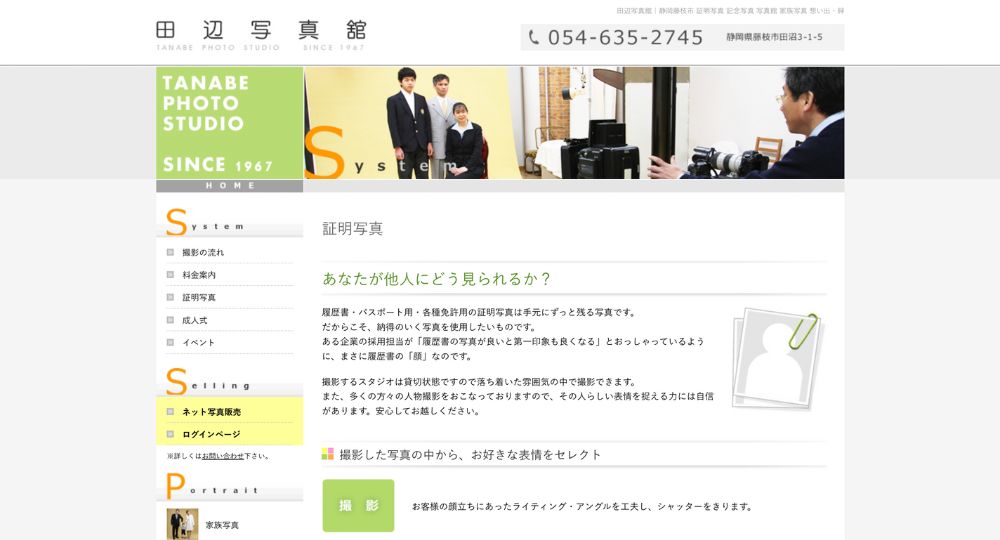Click the top-right site description tagline
The image size is (1000, 540).
point(730,11)
